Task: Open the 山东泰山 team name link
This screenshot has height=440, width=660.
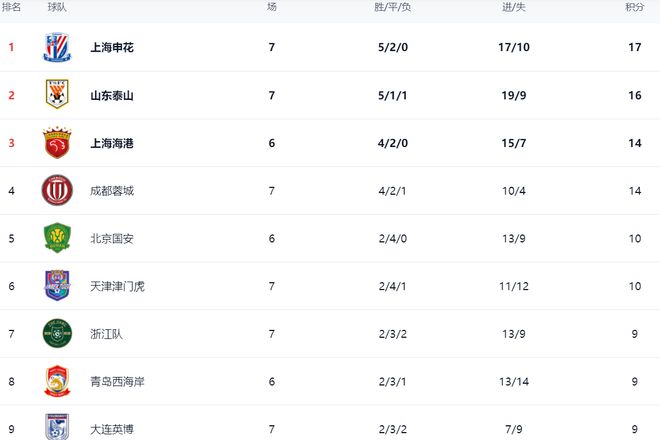Action: 112,96
